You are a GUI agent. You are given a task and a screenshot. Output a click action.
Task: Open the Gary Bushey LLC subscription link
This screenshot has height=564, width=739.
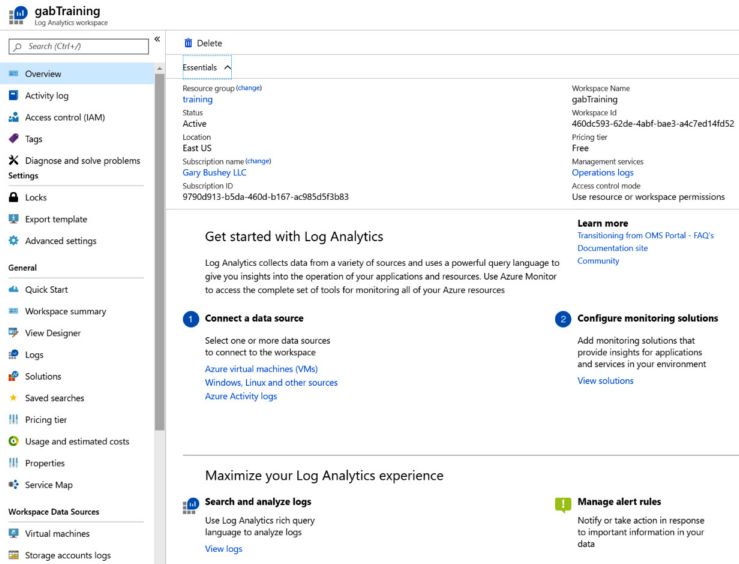214,172
